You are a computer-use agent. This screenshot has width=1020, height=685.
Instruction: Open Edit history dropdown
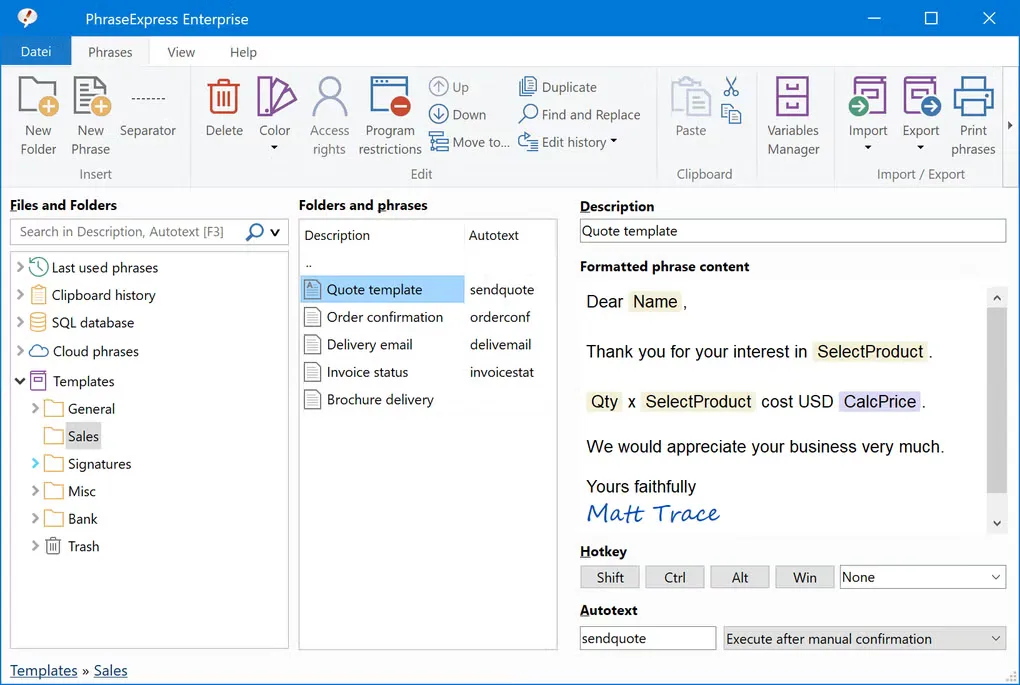tap(568, 142)
